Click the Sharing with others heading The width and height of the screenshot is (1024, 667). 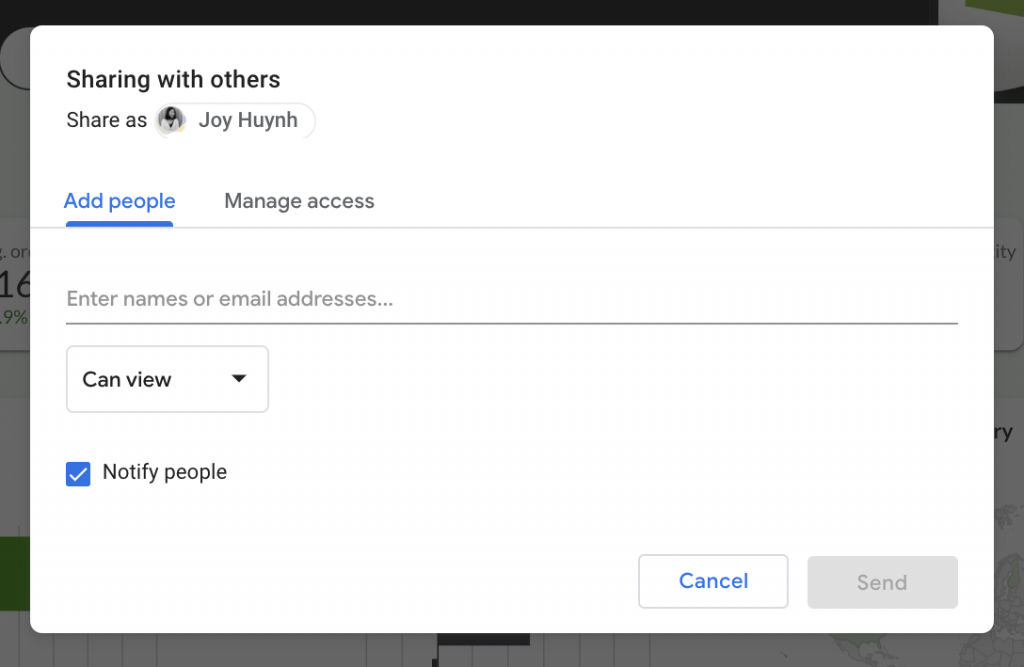[173, 79]
